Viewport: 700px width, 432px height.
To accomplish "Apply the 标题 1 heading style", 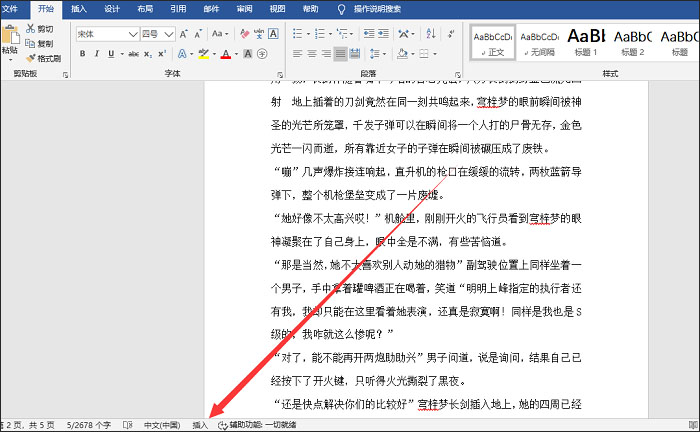I will 584,40.
